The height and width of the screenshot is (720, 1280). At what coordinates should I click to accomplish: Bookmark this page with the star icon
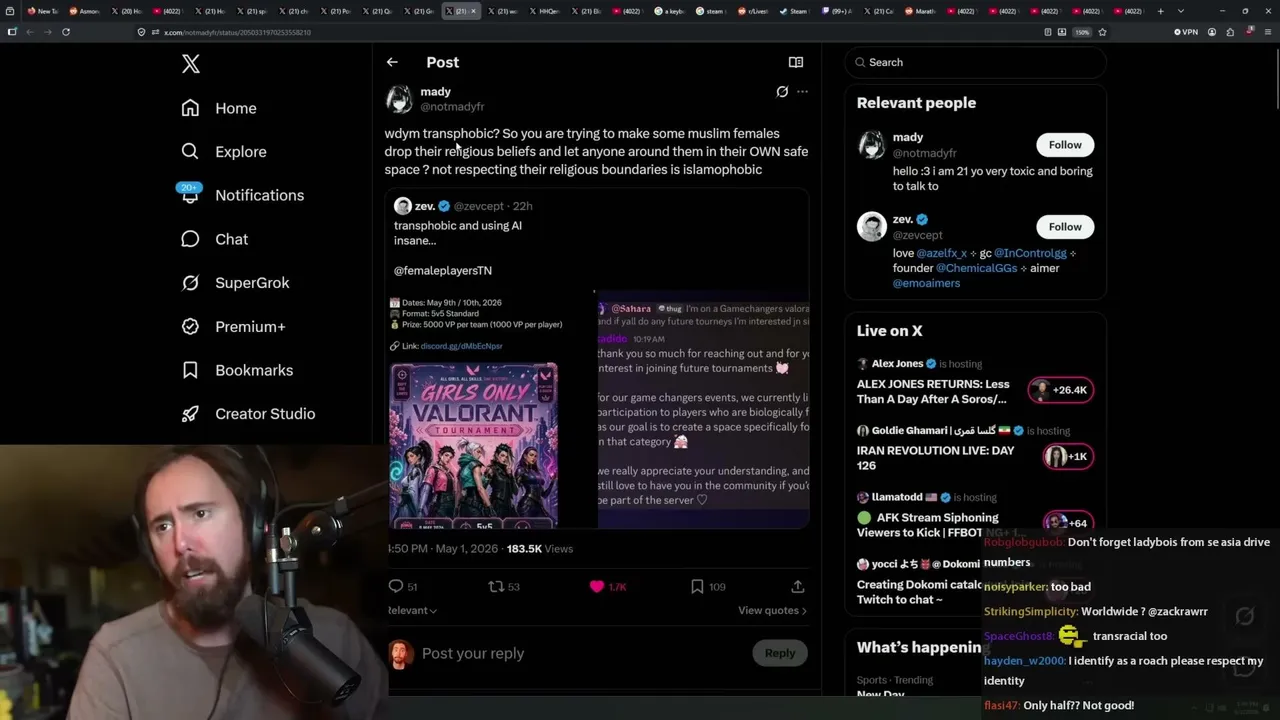[x=1103, y=32]
